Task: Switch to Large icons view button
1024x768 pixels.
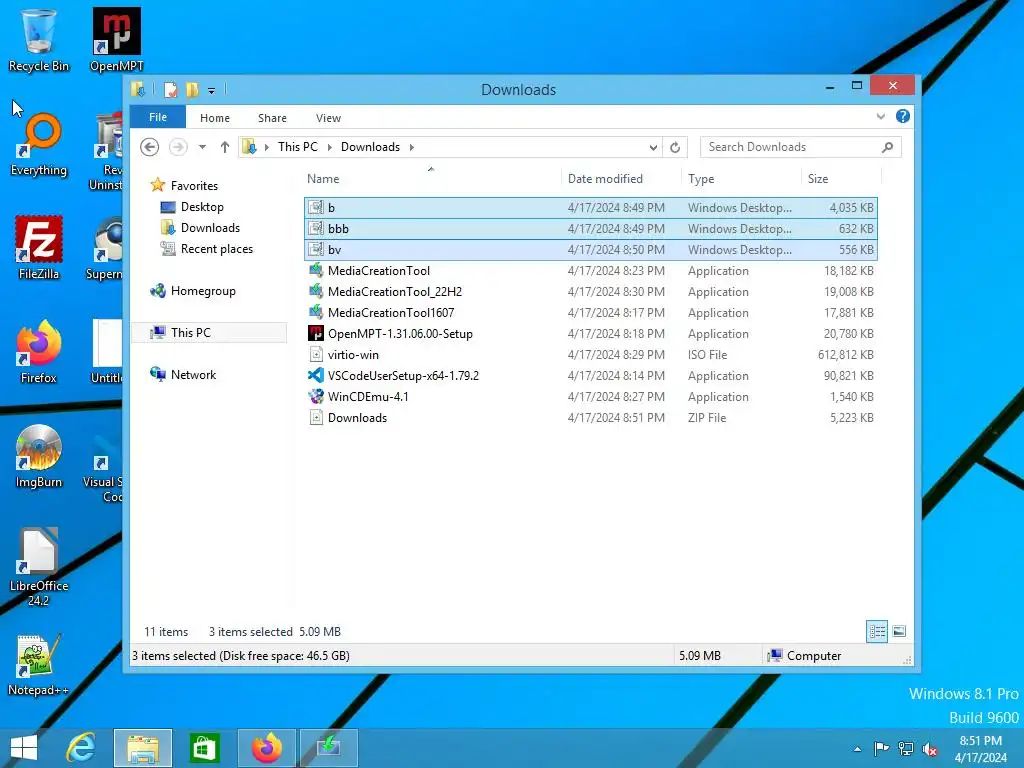Action: [899, 632]
